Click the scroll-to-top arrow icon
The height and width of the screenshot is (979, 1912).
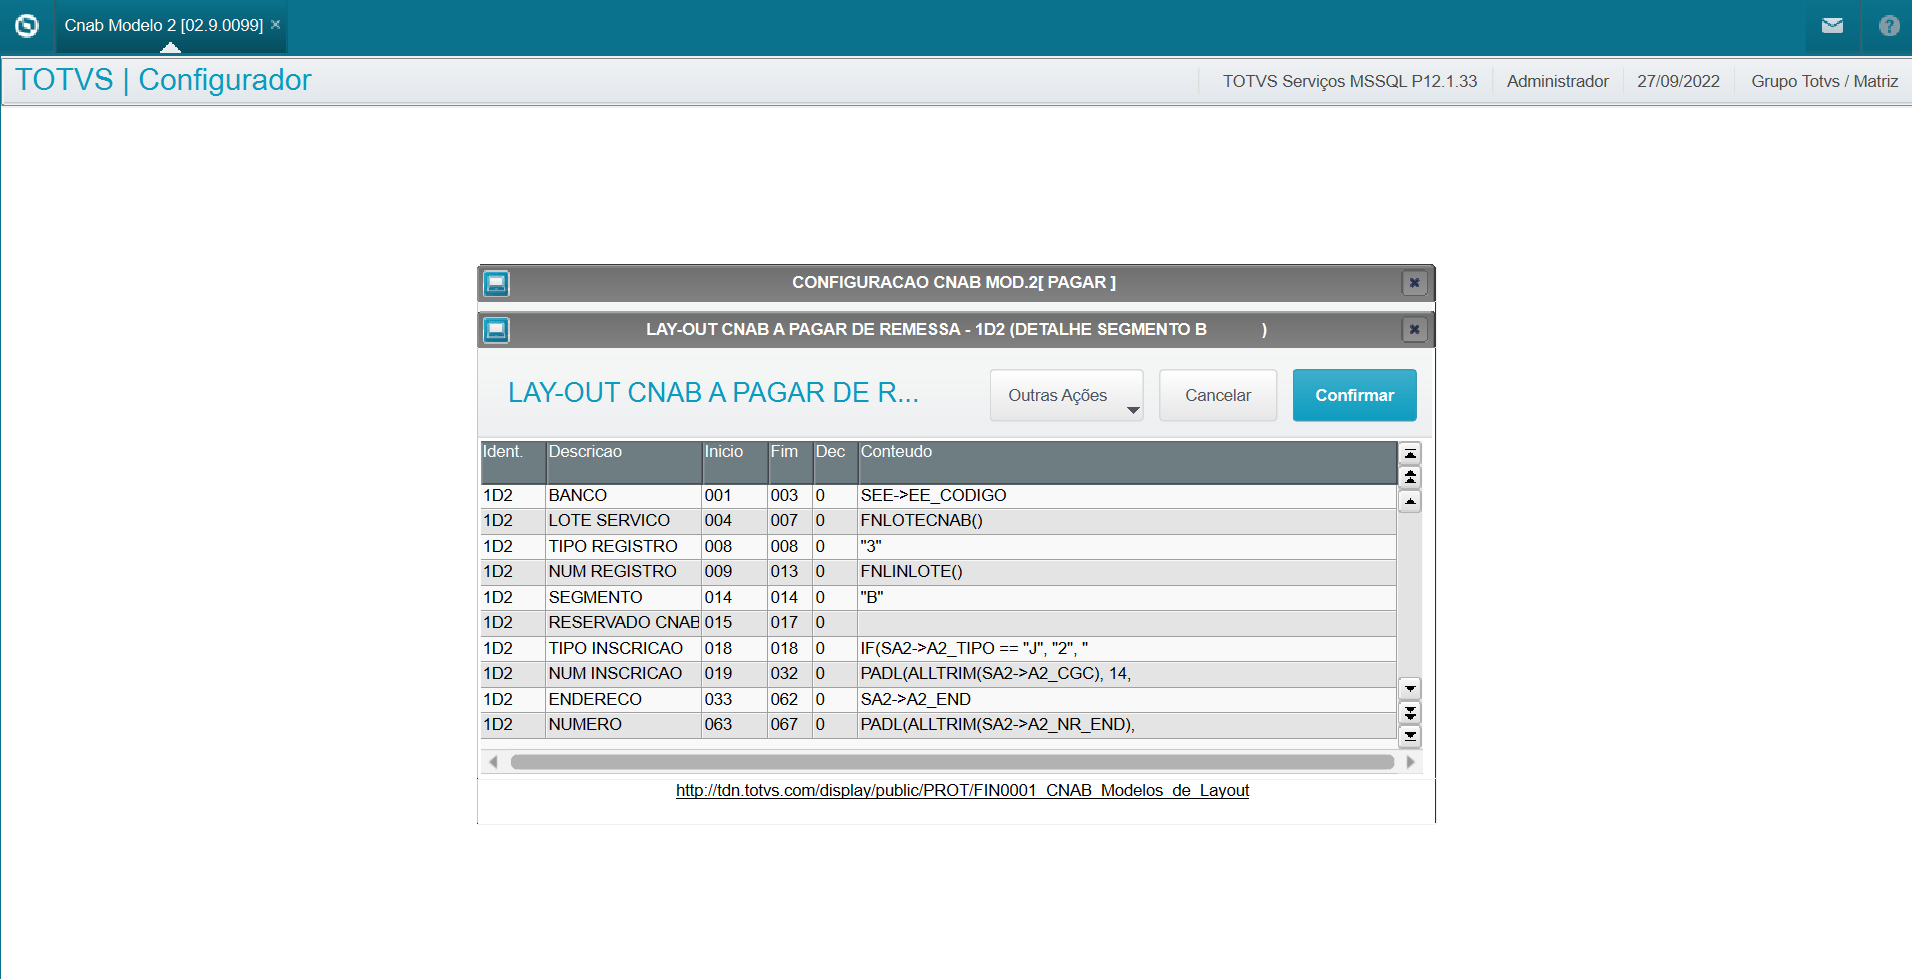click(x=1410, y=454)
